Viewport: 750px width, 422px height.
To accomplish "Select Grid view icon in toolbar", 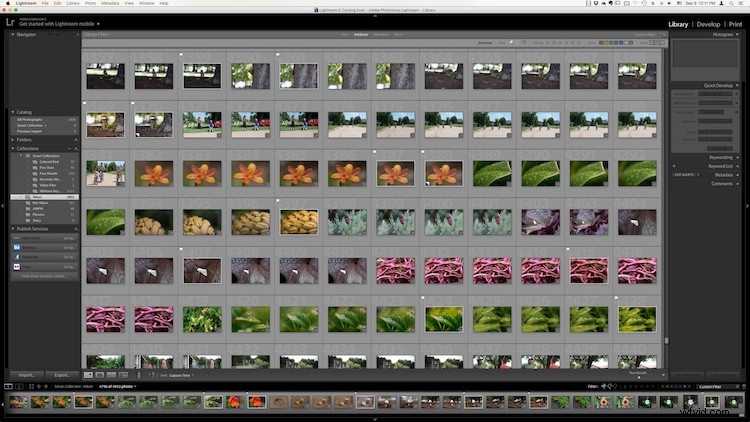I will (88, 375).
